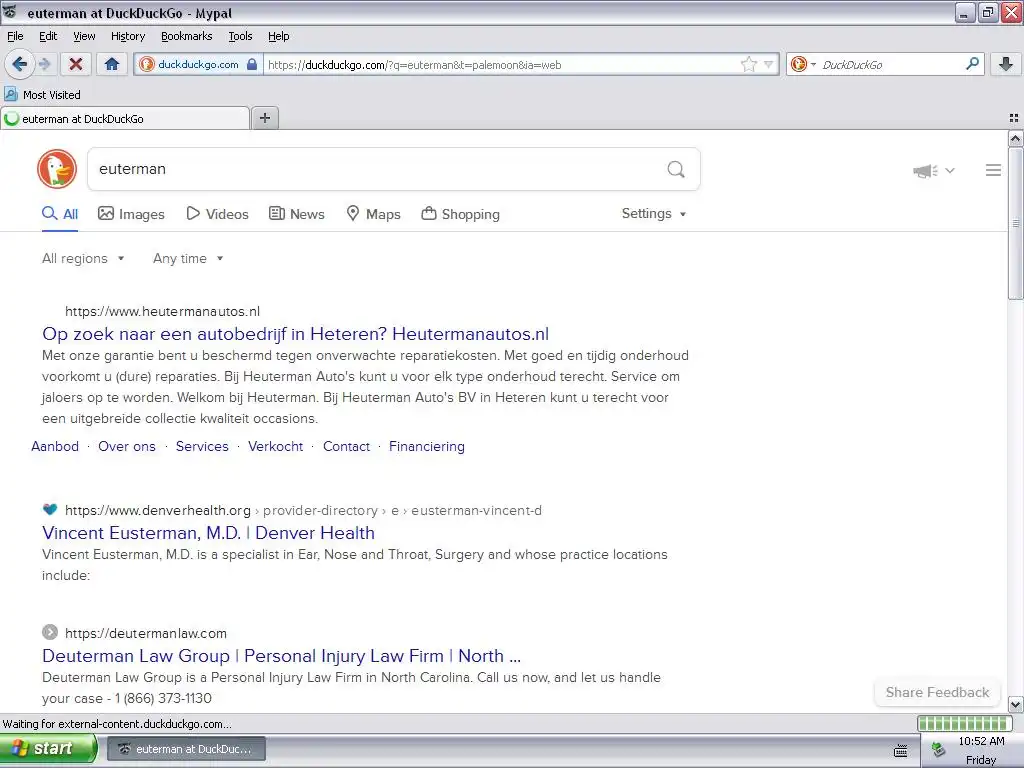Image resolution: width=1024 pixels, height=768 pixels.
Task: Open the Heutermanautos.nl result title link
Action: [295, 334]
